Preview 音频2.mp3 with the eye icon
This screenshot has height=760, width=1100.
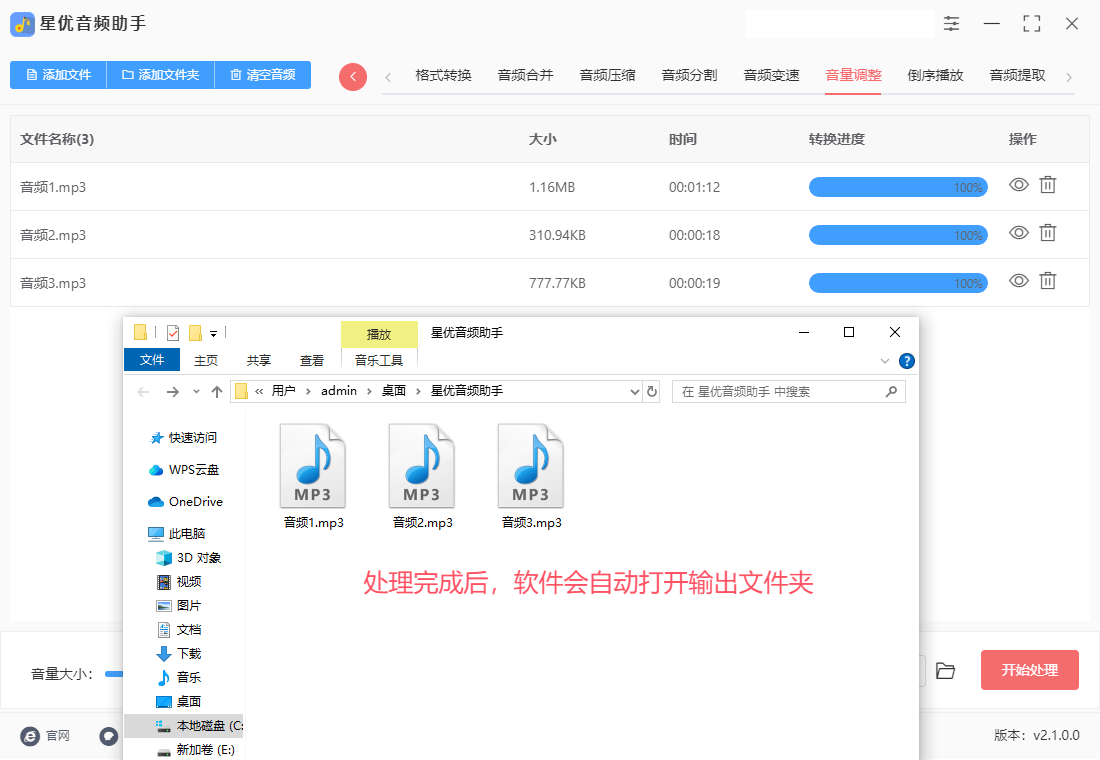click(1019, 232)
